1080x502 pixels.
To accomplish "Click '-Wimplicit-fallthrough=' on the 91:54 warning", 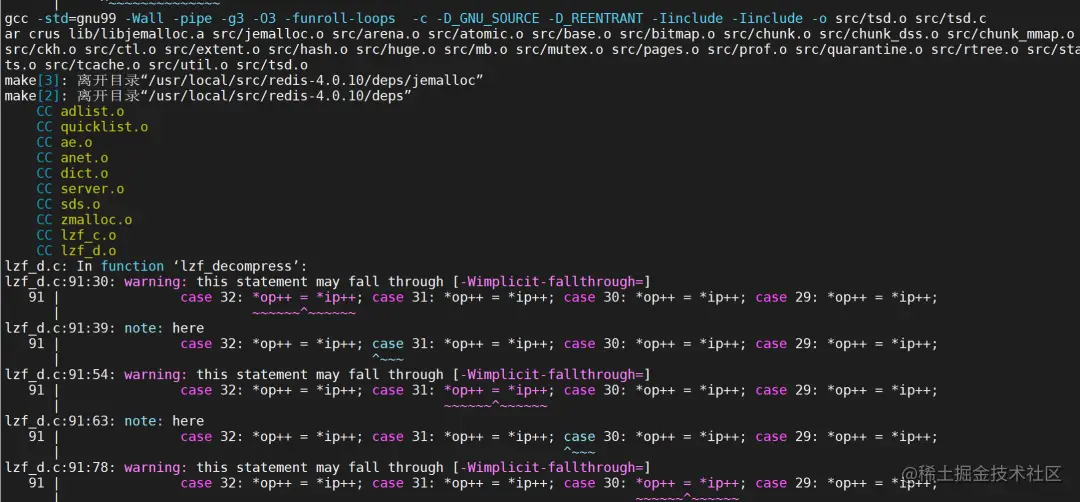I will click(x=552, y=375).
